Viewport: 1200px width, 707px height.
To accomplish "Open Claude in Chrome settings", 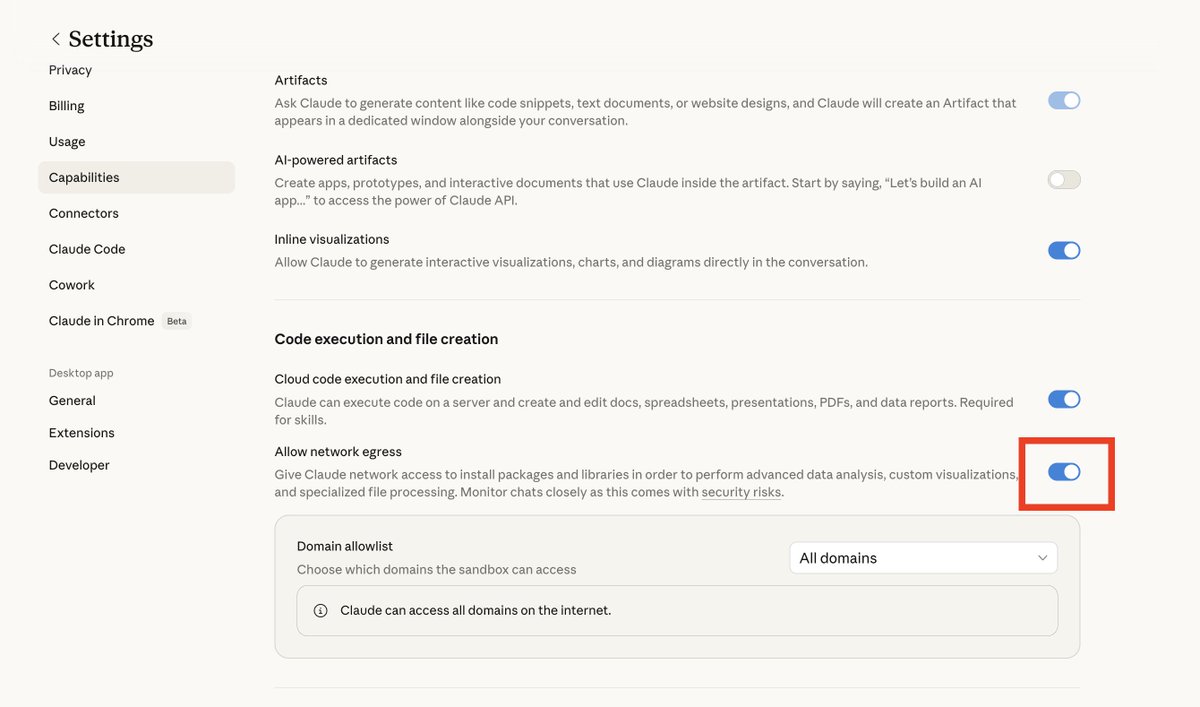I will pos(102,321).
